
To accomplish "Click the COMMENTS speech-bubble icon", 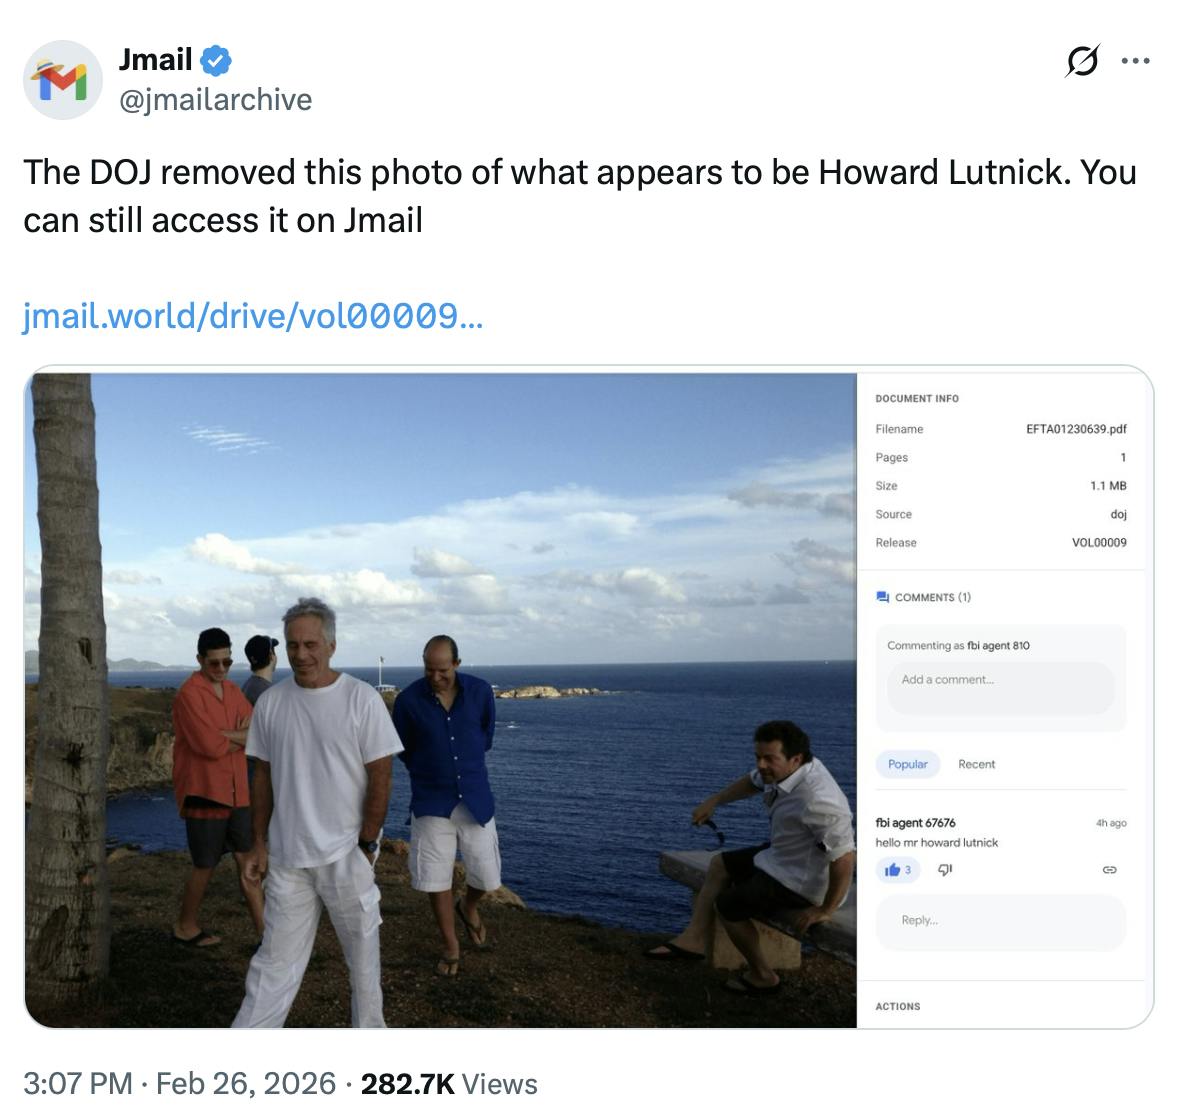I will point(883,596).
